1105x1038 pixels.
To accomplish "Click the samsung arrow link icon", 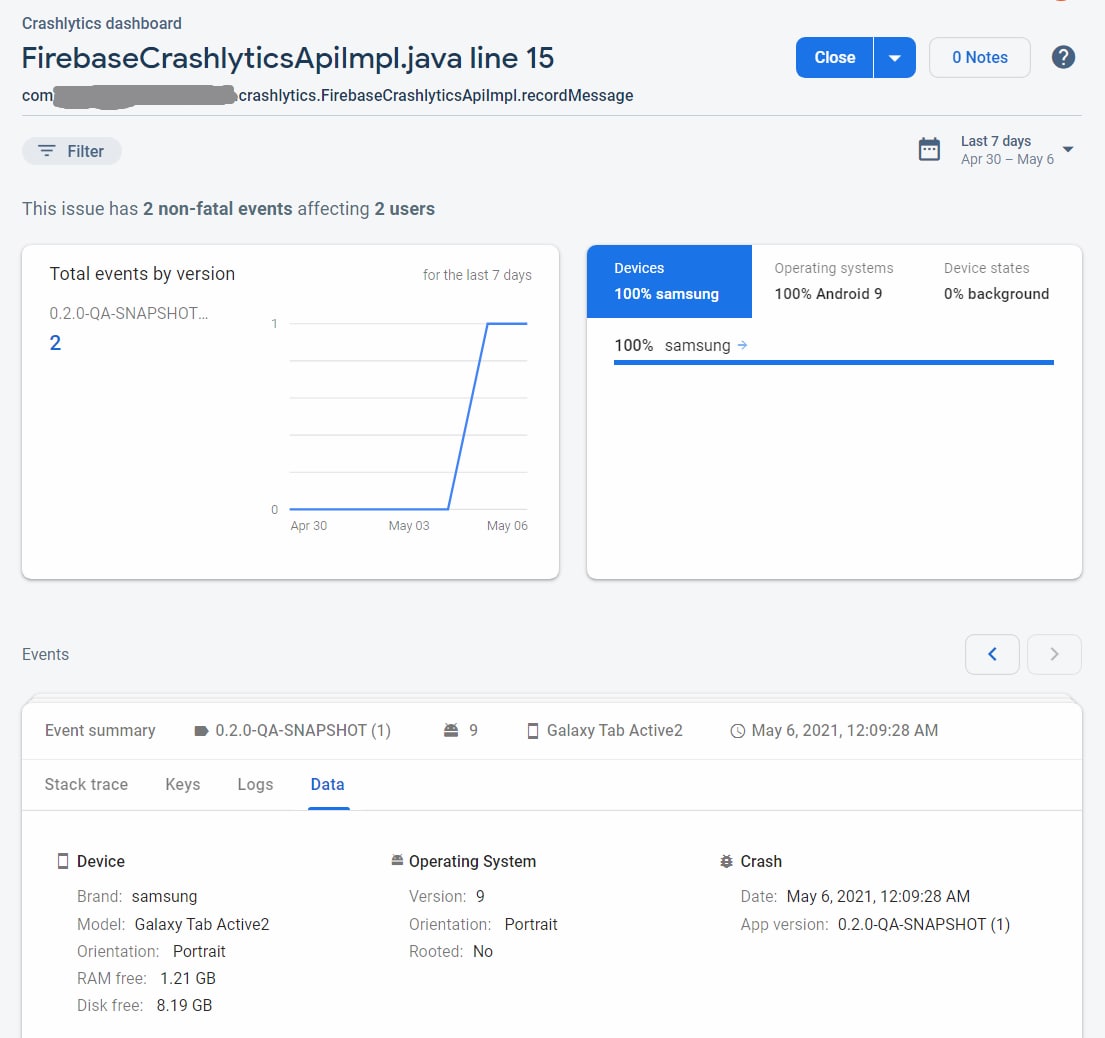I will click(742, 345).
